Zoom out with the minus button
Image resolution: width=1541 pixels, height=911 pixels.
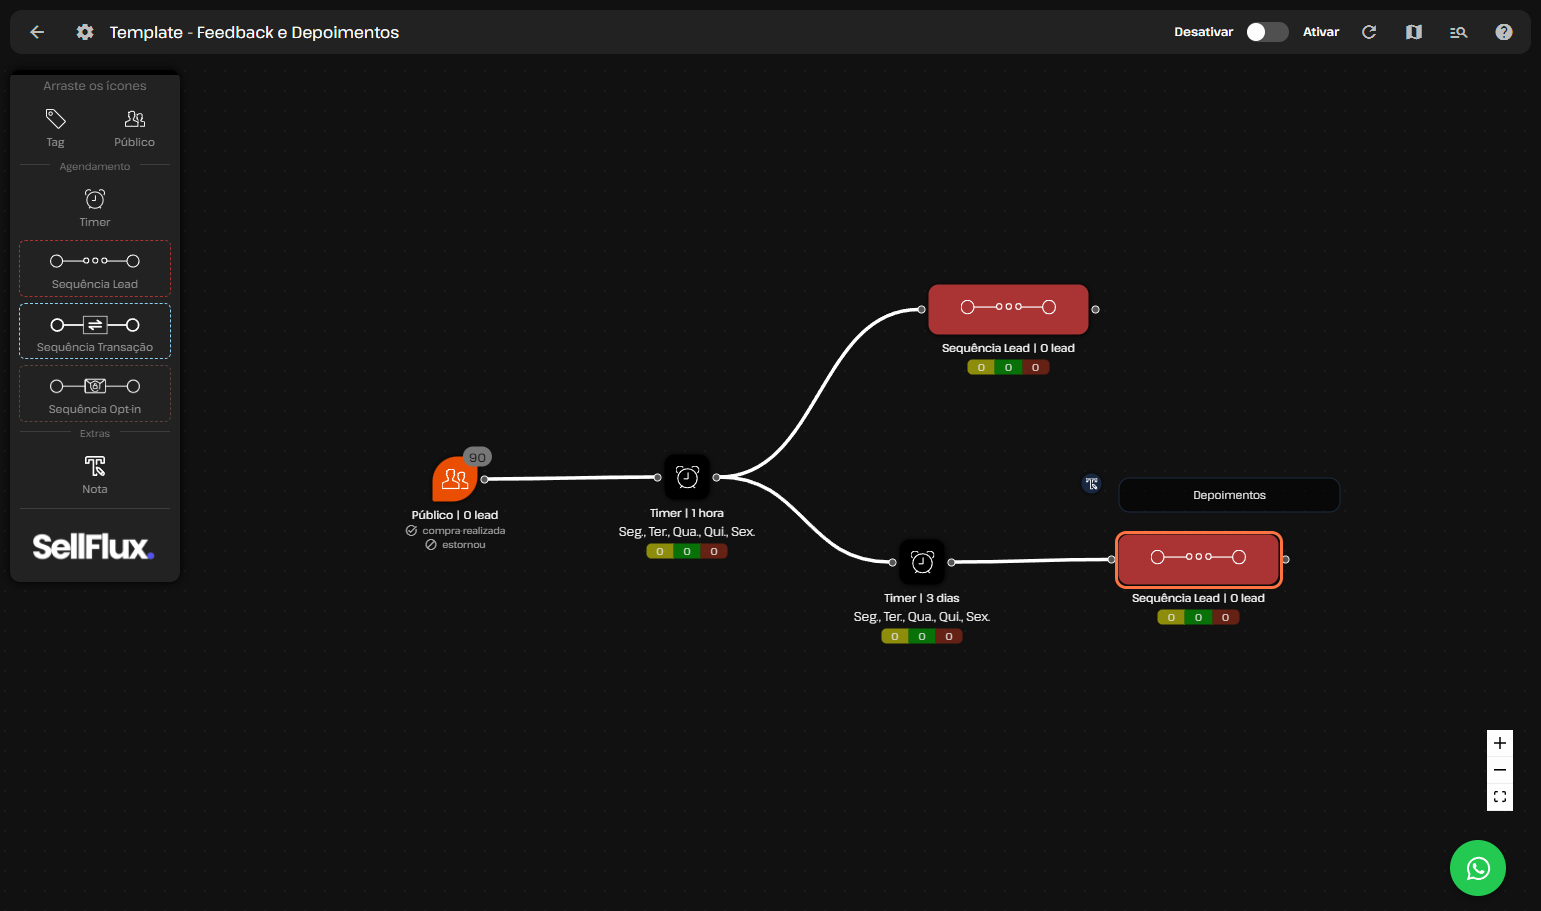[1500, 770]
